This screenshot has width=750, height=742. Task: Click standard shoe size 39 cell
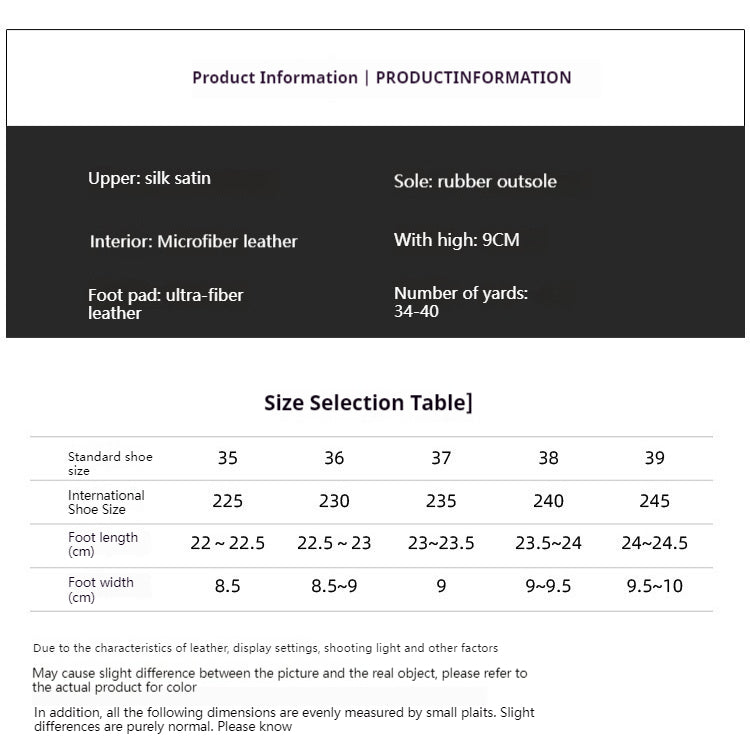[x=655, y=458]
